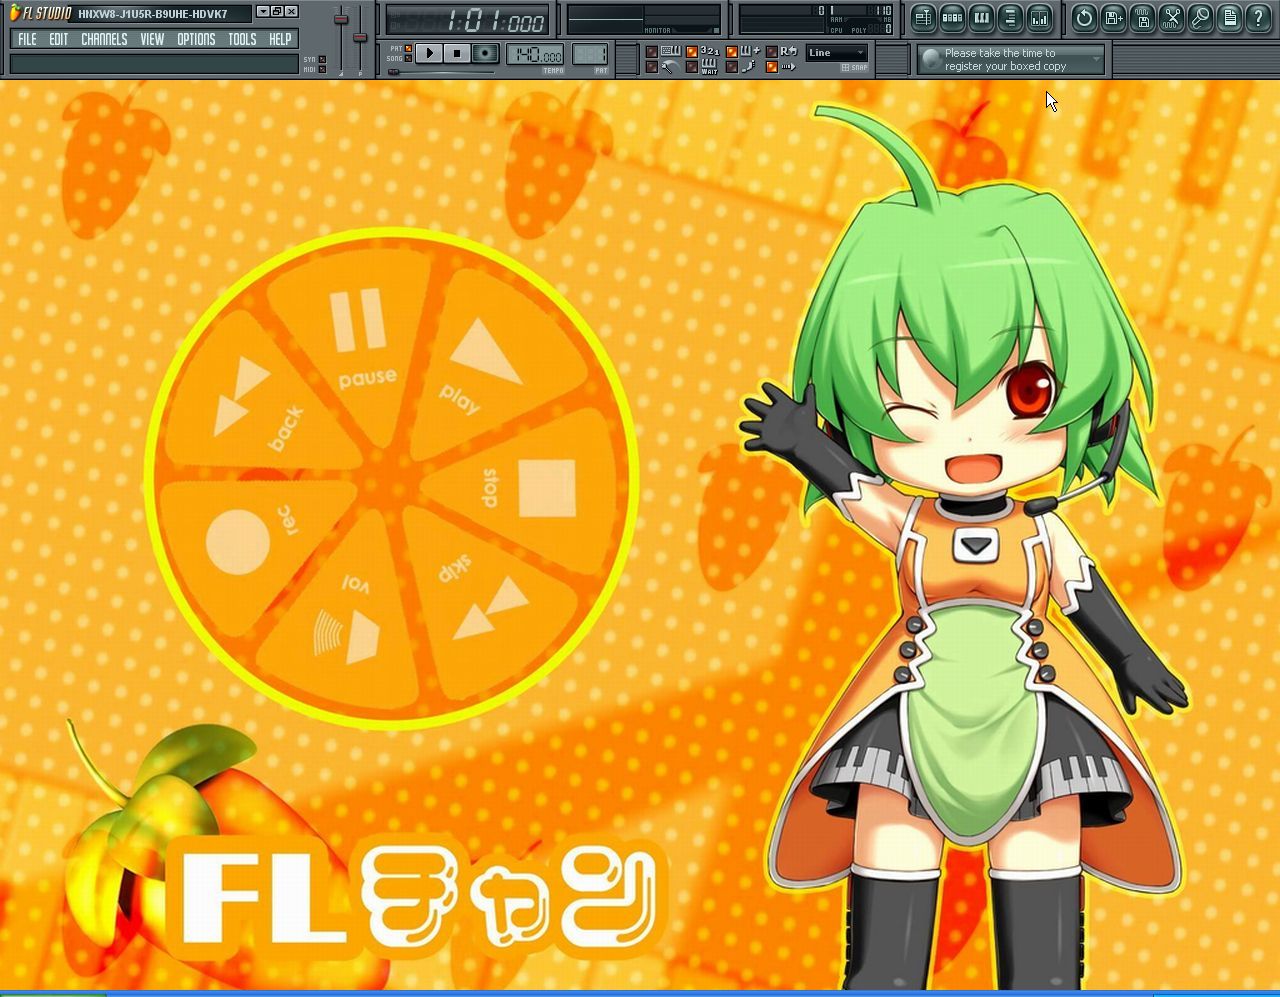Arm recording with the Record button
Screen dimensions: 1280x997
tap(485, 53)
